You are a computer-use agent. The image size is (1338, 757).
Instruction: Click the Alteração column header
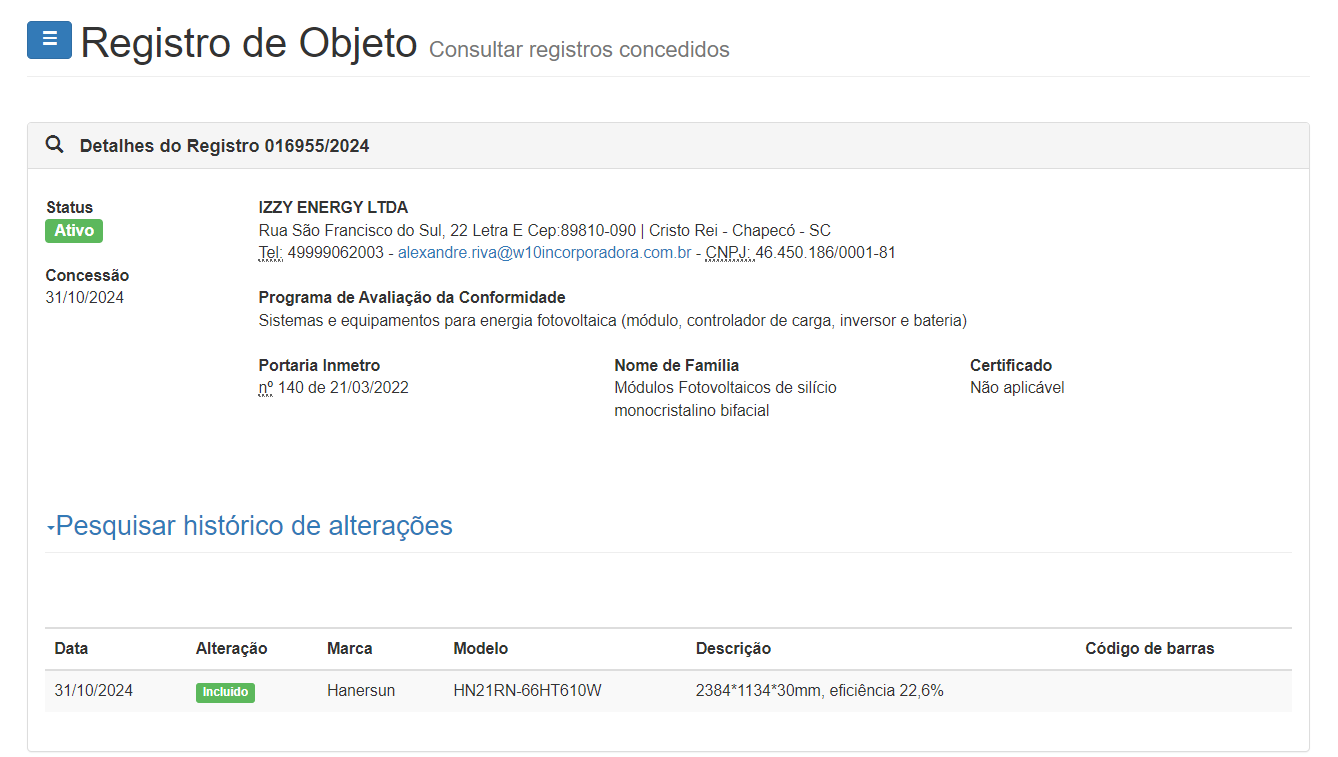(231, 648)
